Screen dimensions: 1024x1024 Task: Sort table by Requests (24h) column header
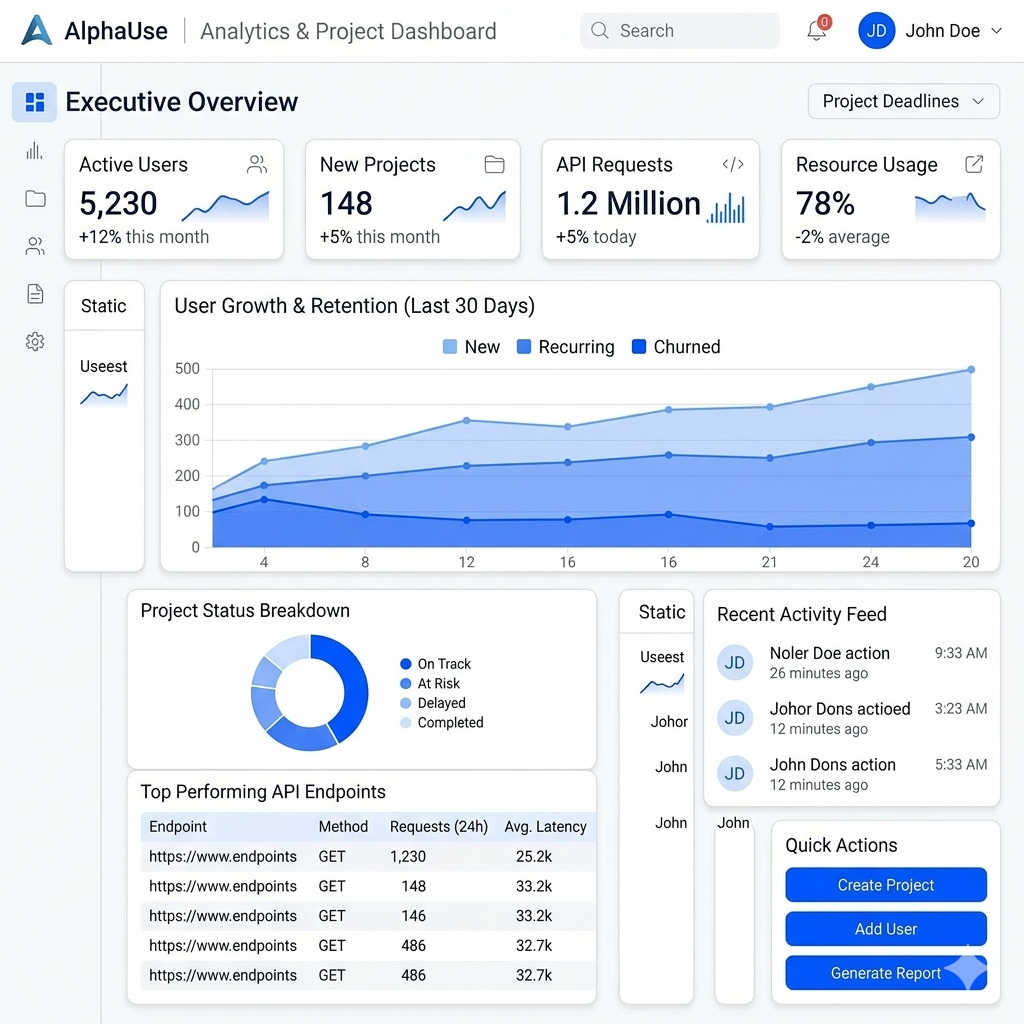coord(438,827)
